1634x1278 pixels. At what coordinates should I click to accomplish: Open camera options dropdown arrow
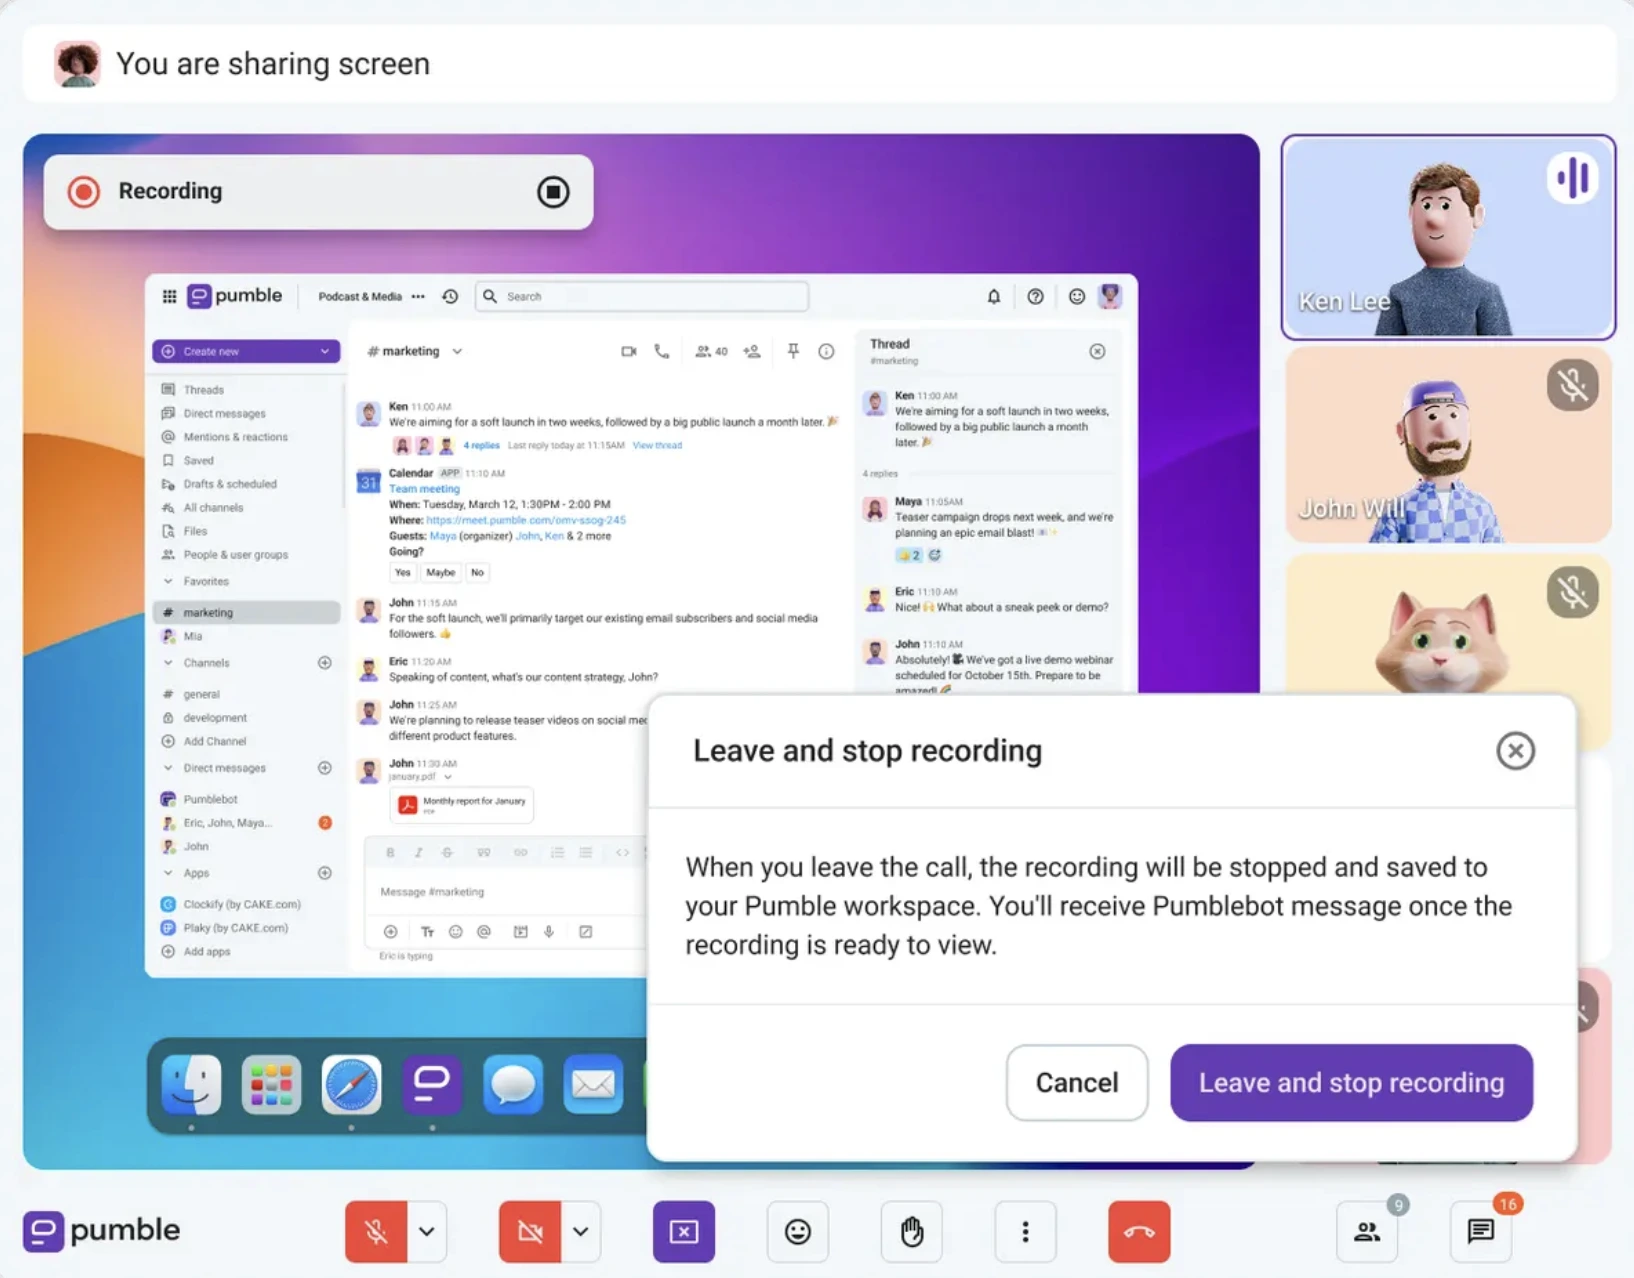click(x=581, y=1231)
